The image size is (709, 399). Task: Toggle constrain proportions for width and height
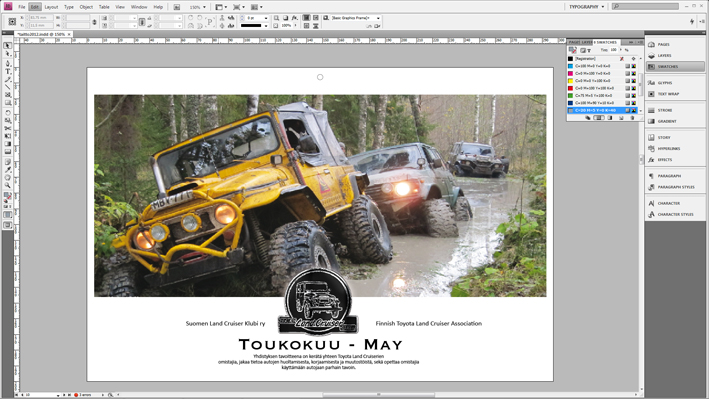click(x=94, y=22)
